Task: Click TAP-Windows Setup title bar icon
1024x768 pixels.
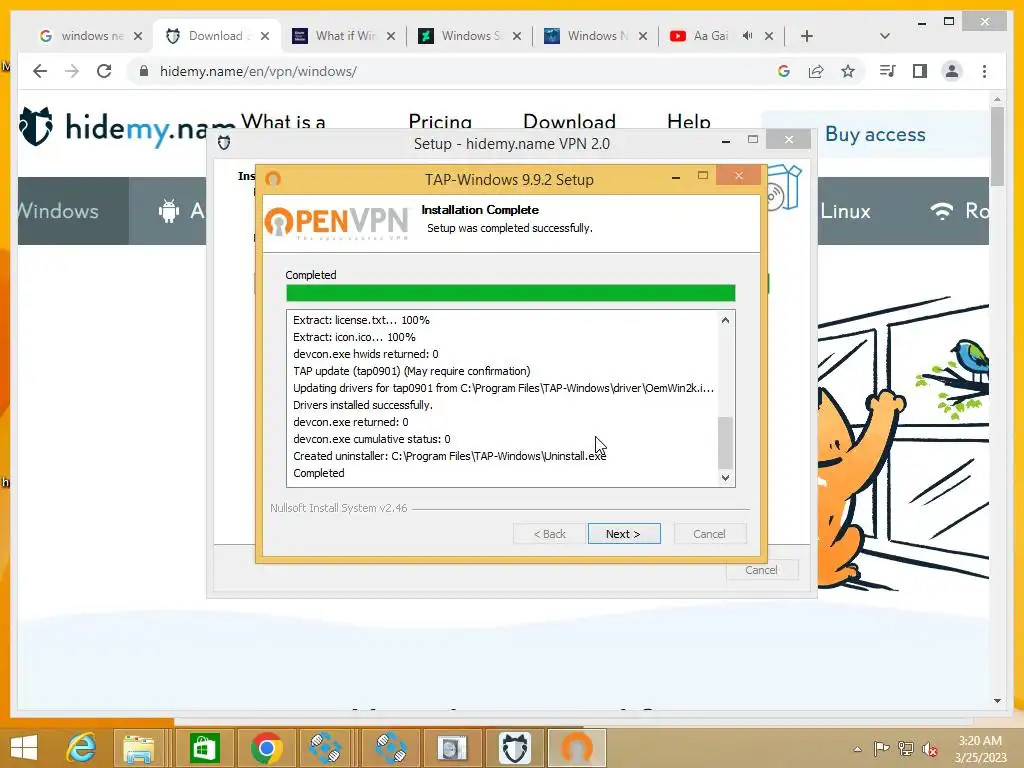Action: 273,178
